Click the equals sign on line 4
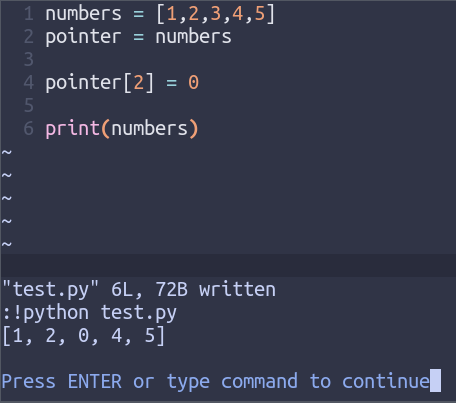Image resolution: width=456 pixels, height=403 pixels. pos(171,83)
